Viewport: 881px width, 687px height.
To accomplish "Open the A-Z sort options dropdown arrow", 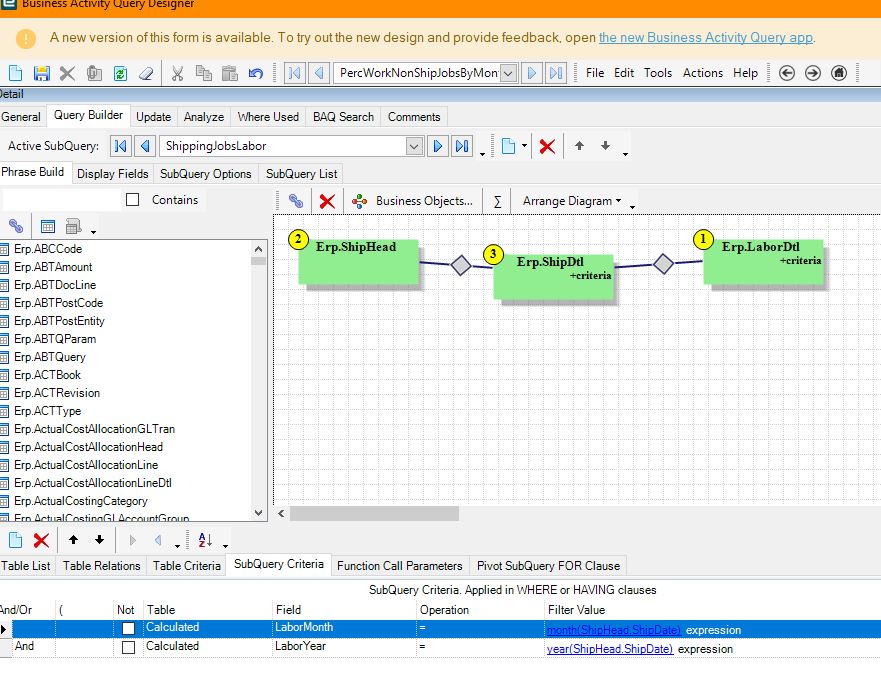I will [x=225, y=545].
